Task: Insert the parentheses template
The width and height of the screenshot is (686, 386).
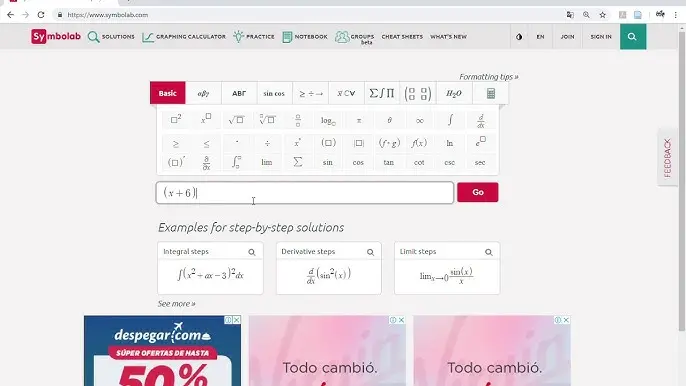Action: (328, 143)
